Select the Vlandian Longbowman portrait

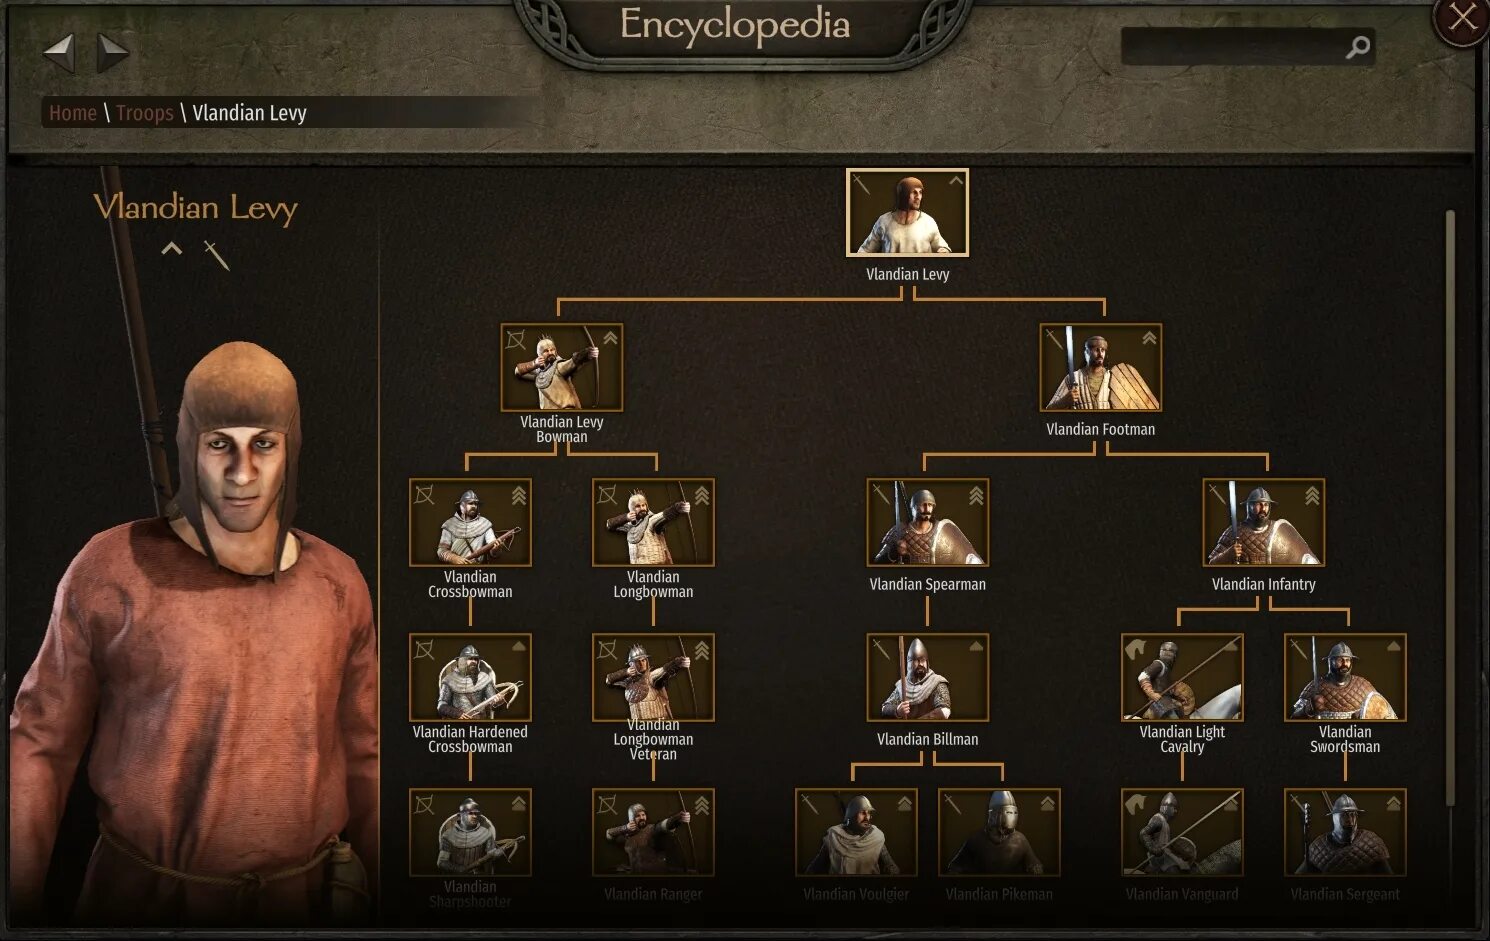tap(653, 522)
